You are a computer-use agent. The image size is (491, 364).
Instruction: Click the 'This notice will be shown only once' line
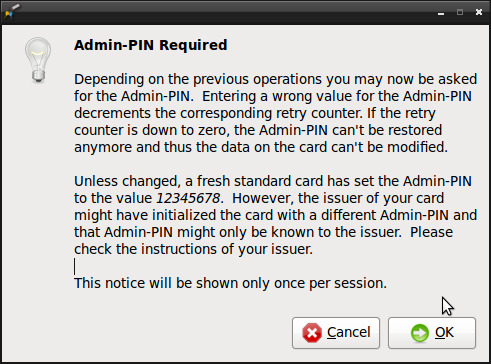coord(230,283)
